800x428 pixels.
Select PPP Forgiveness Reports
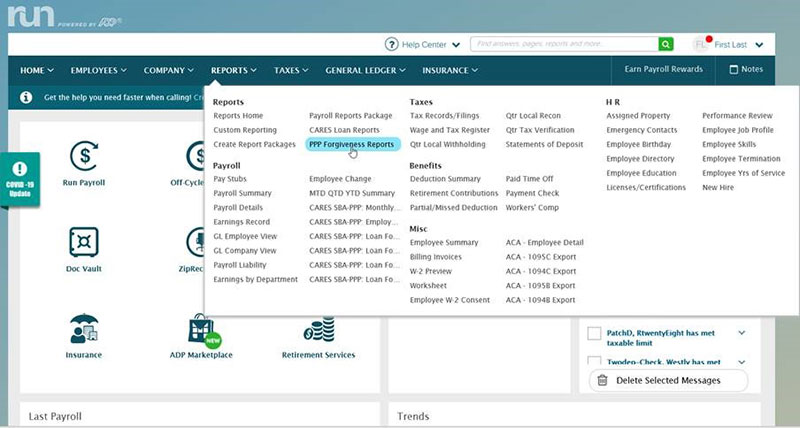point(352,144)
